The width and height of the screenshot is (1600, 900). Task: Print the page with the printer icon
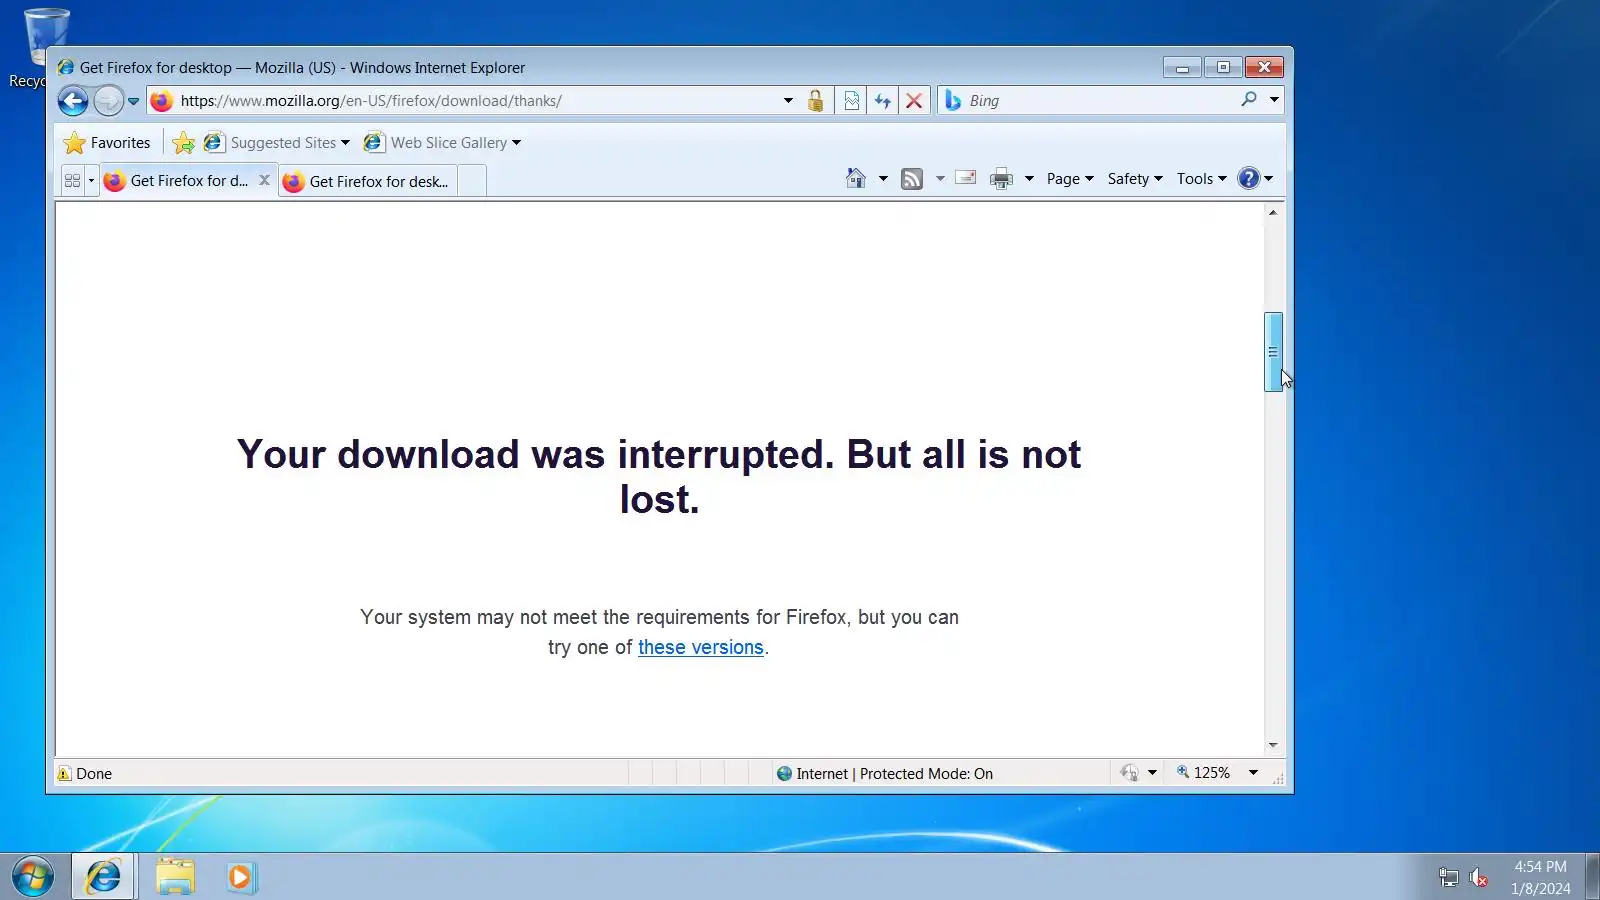coord(1001,179)
